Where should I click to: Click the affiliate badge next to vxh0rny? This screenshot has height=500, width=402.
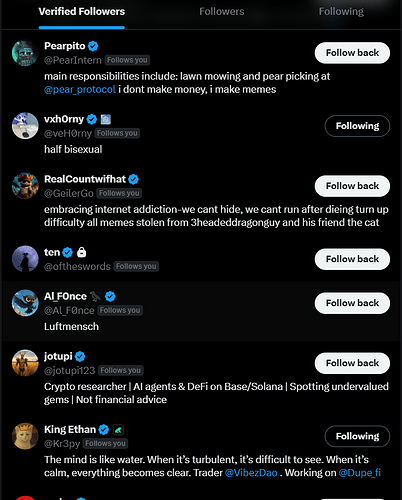click(x=106, y=119)
